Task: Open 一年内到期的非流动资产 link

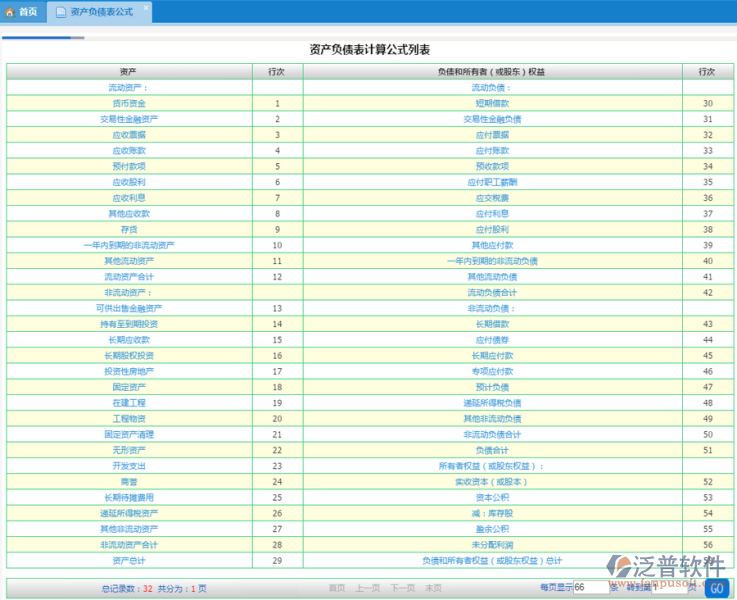Action: [129, 245]
